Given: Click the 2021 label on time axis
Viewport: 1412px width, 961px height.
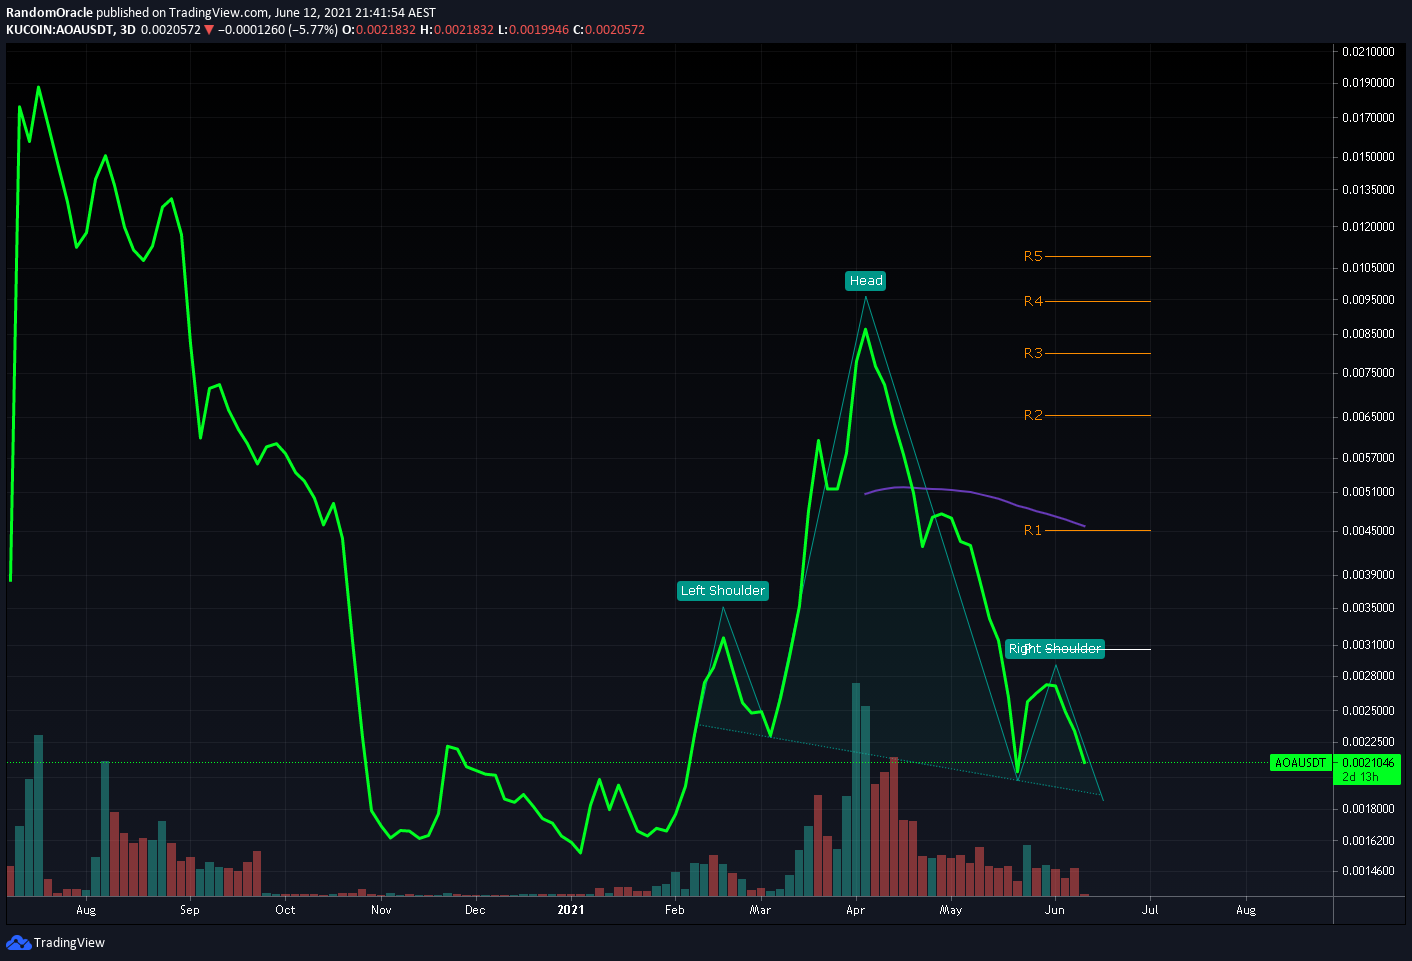Looking at the screenshot, I should tap(571, 910).
